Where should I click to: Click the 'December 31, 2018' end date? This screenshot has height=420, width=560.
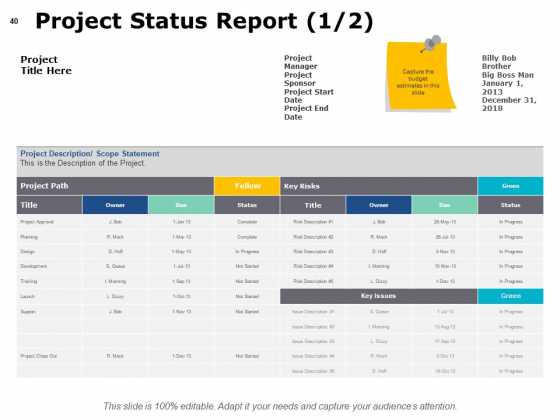(x=509, y=104)
